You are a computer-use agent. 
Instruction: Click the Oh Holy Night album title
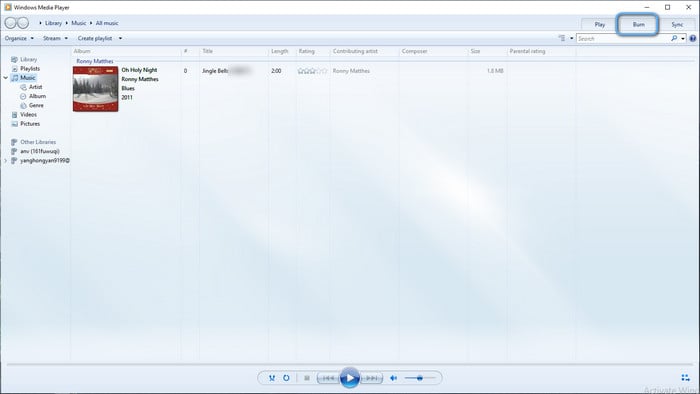click(139, 70)
